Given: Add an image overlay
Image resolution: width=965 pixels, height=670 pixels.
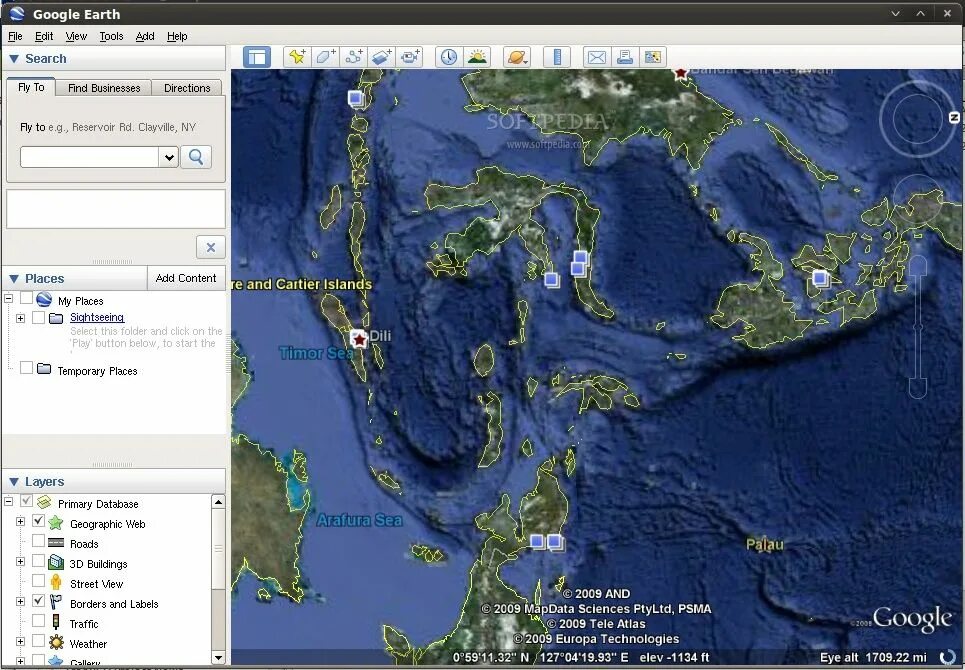Looking at the screenshot, I should [x=382, y=57].
